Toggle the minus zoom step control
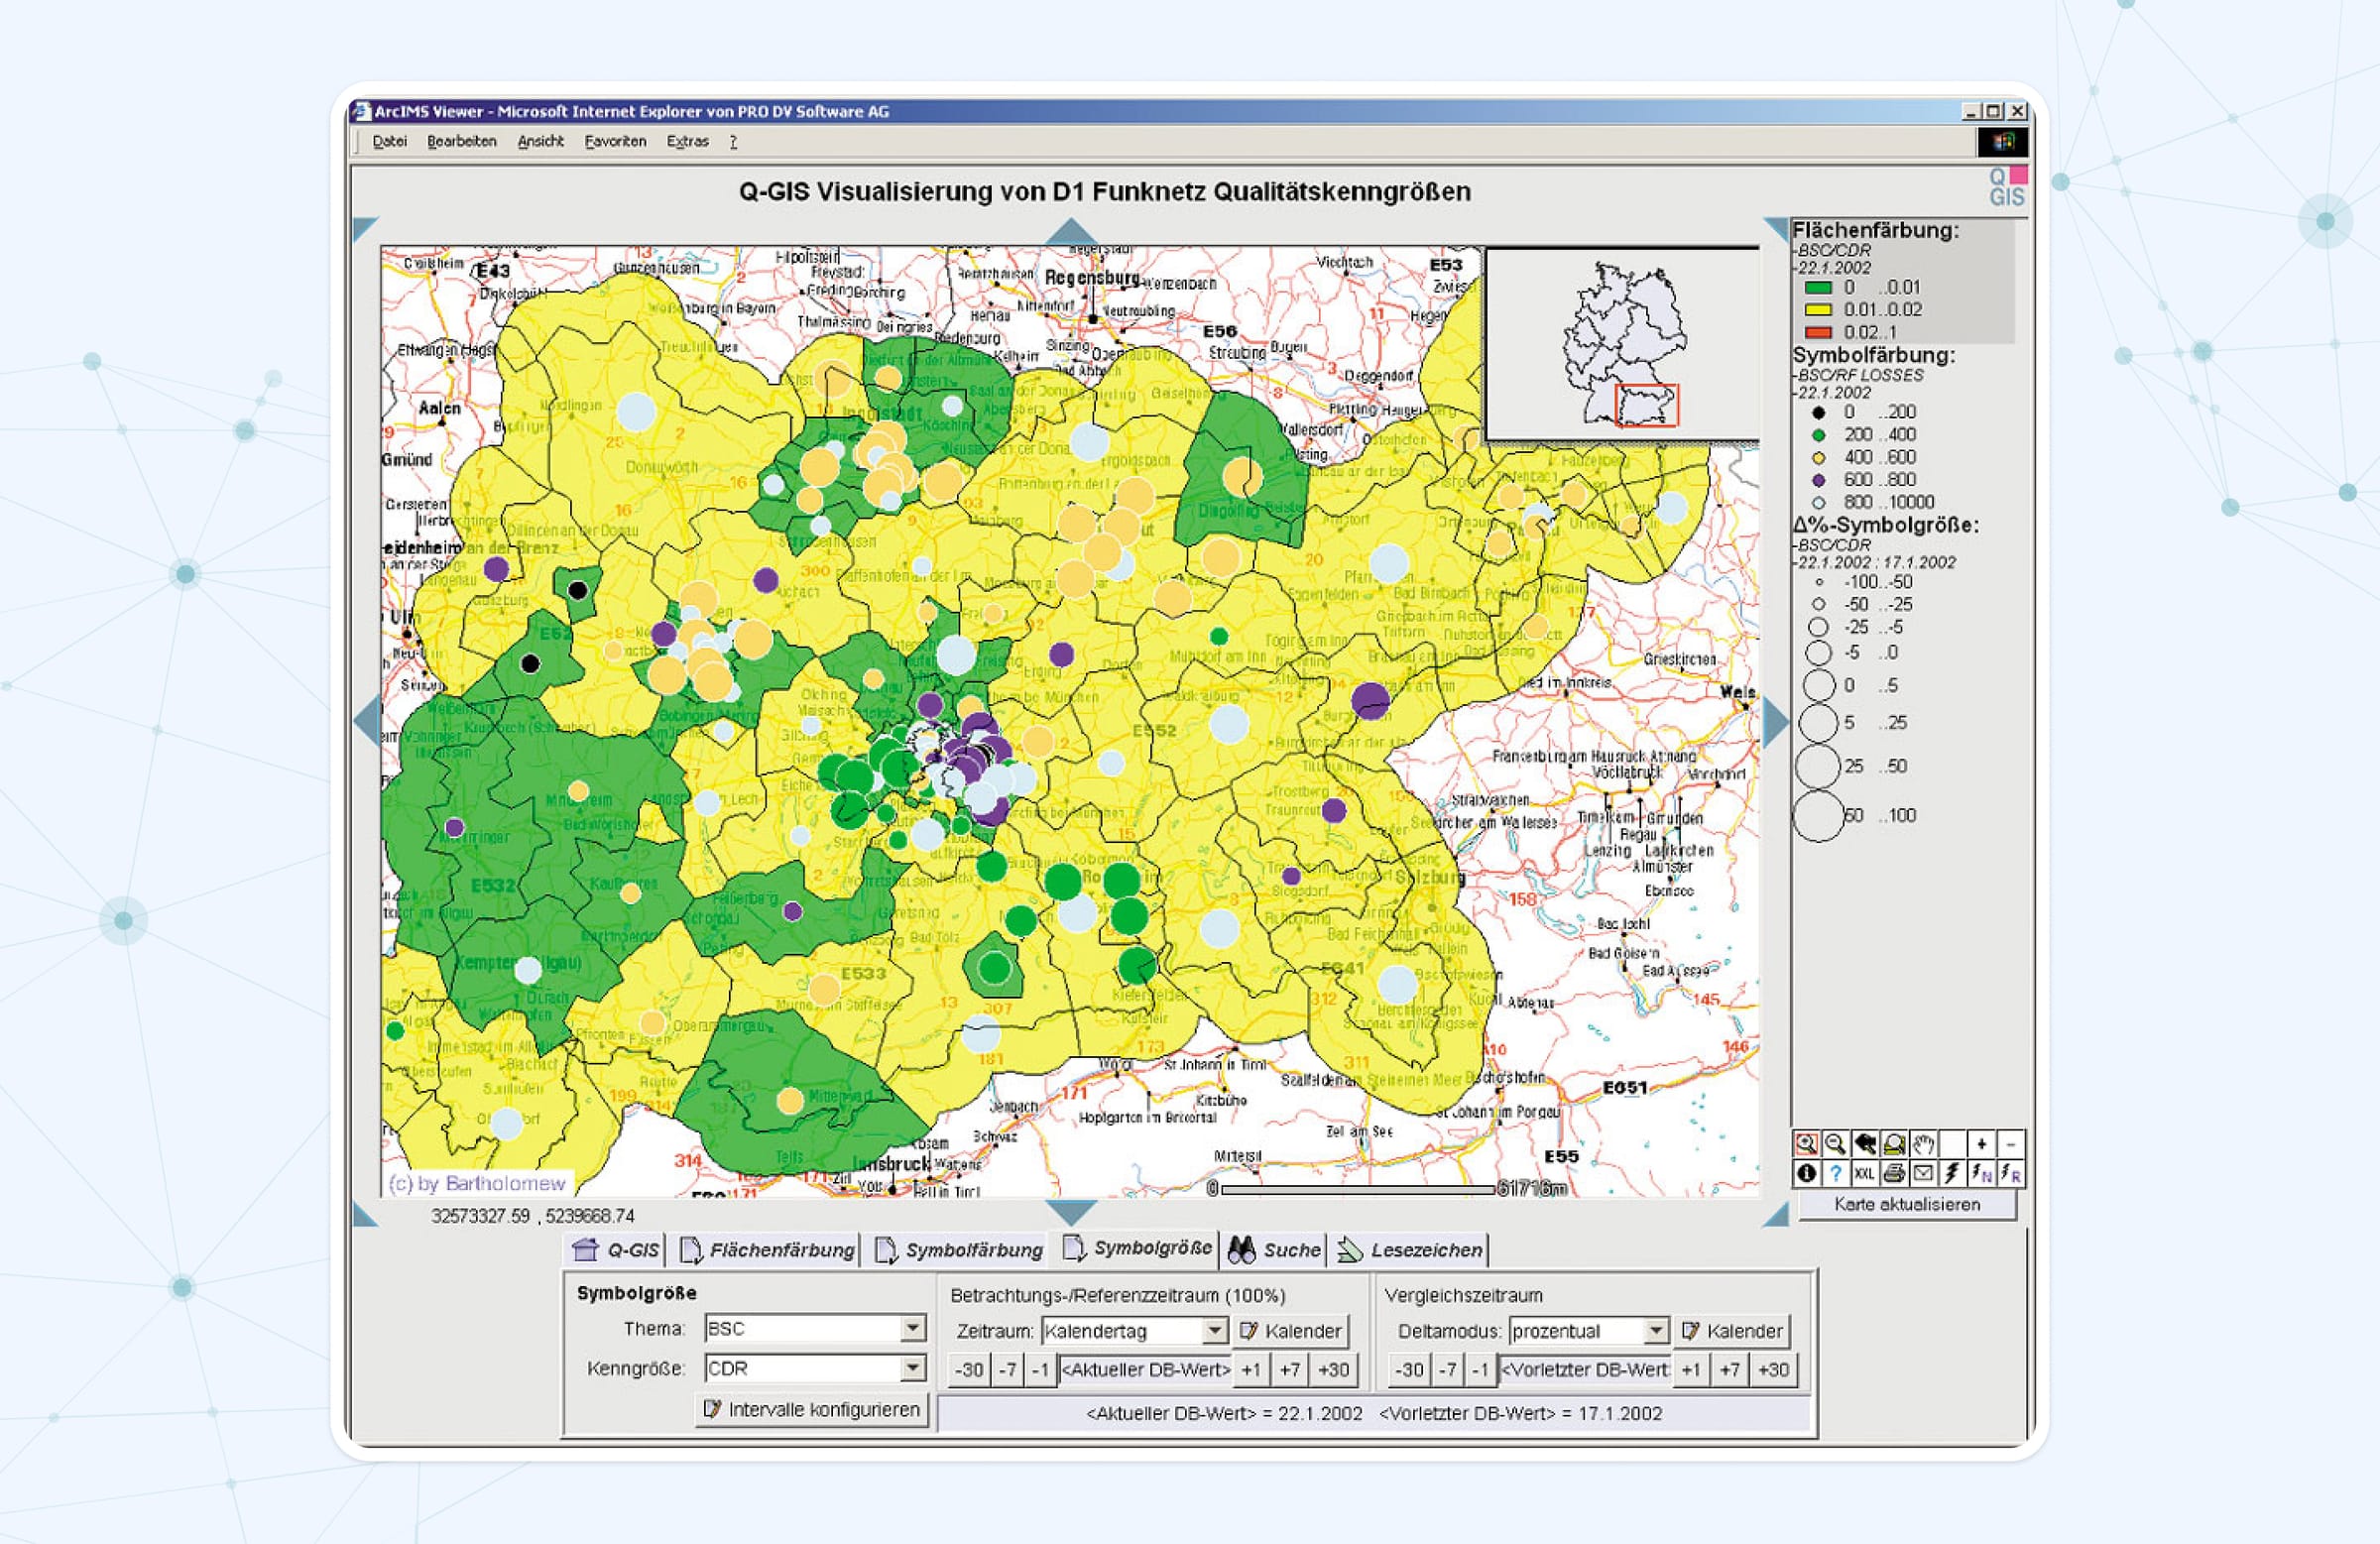The image size is (2380, 1544). pyautogui.click(x=2011, y=1146)
